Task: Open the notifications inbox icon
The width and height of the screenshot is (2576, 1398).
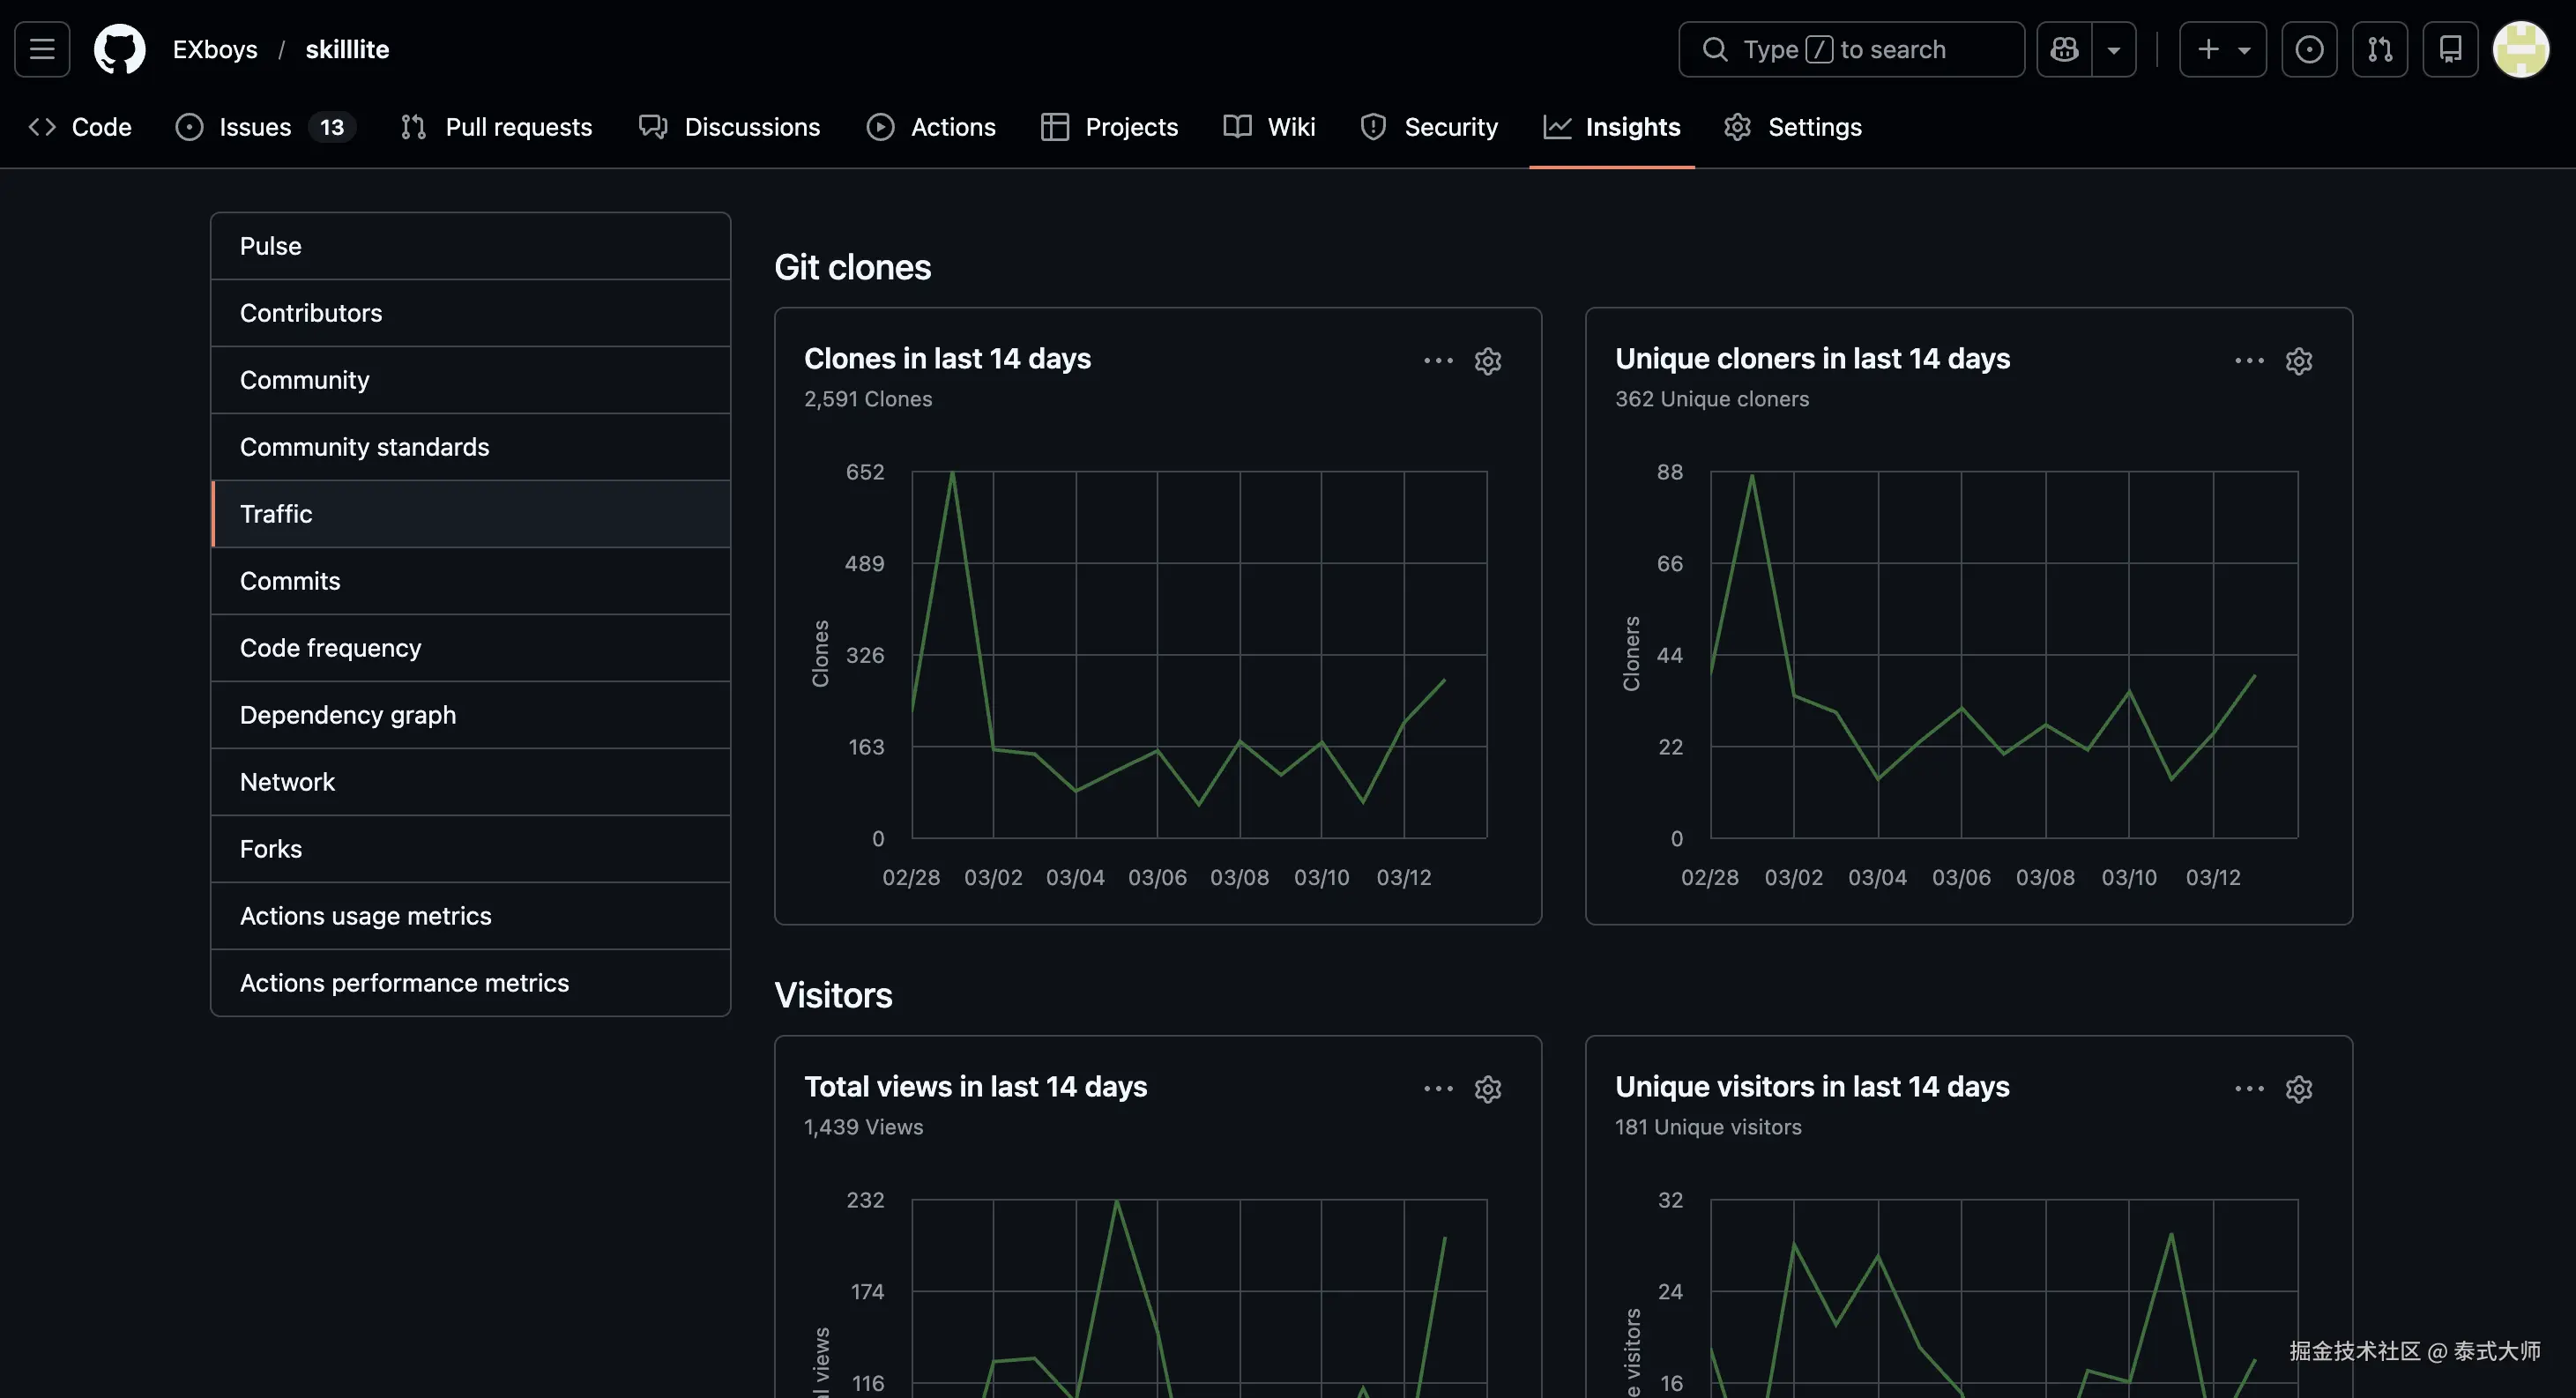Action: click(x=2450, y=49)
